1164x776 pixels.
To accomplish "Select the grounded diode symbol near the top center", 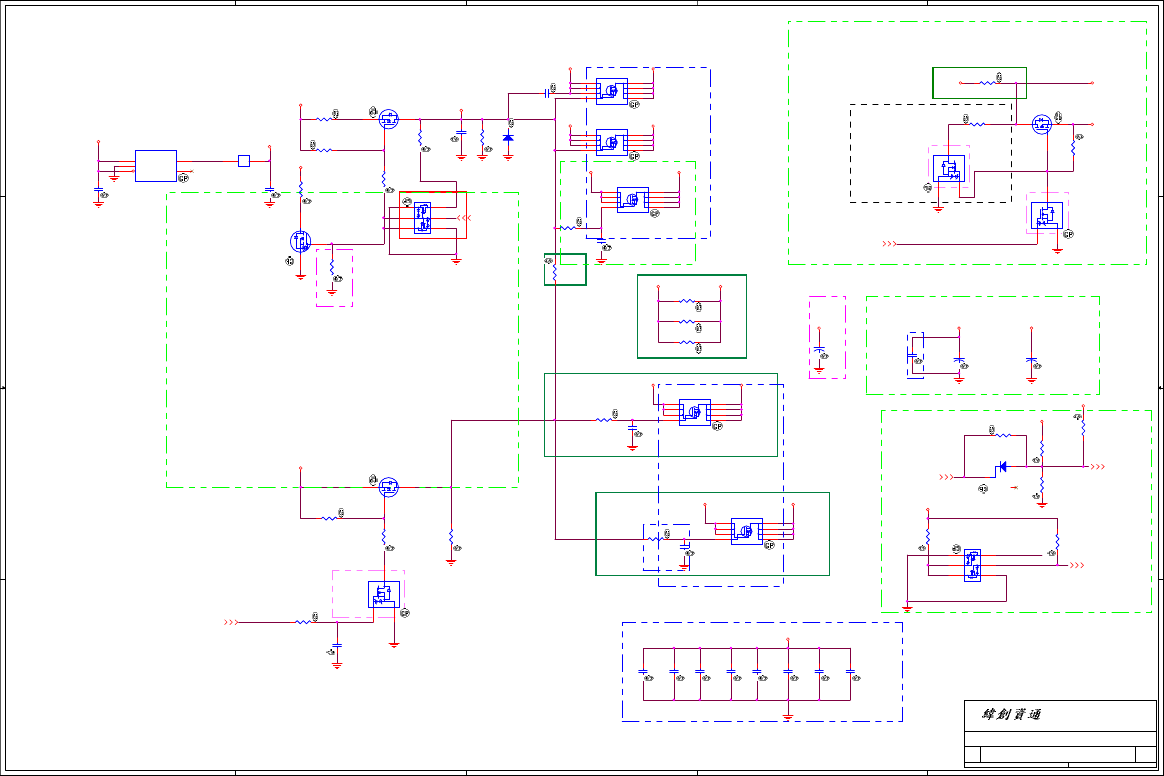I will [x=508, y=137].
